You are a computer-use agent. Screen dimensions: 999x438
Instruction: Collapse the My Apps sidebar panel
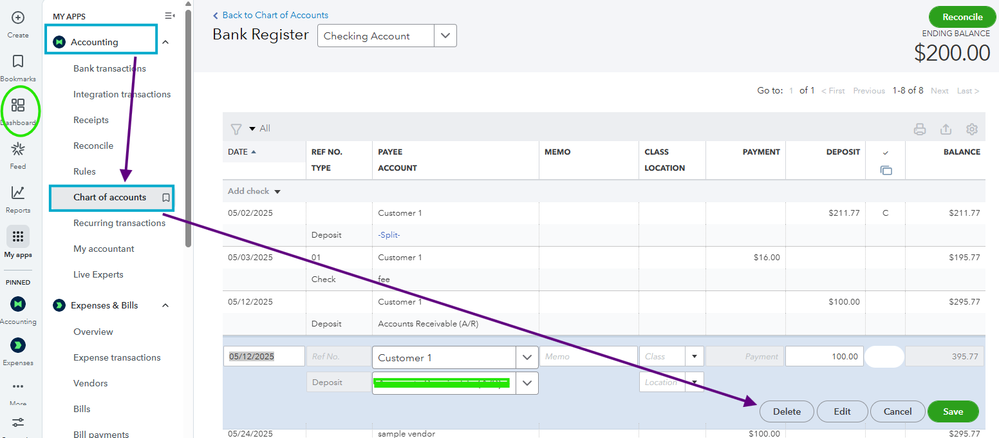pyautogui.click(x=169, y=16)
